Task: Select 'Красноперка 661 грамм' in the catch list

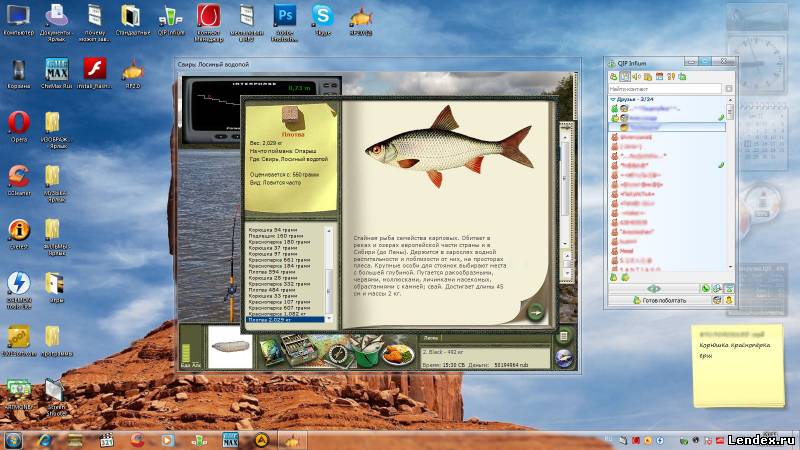Action: (x=279, y=260)
